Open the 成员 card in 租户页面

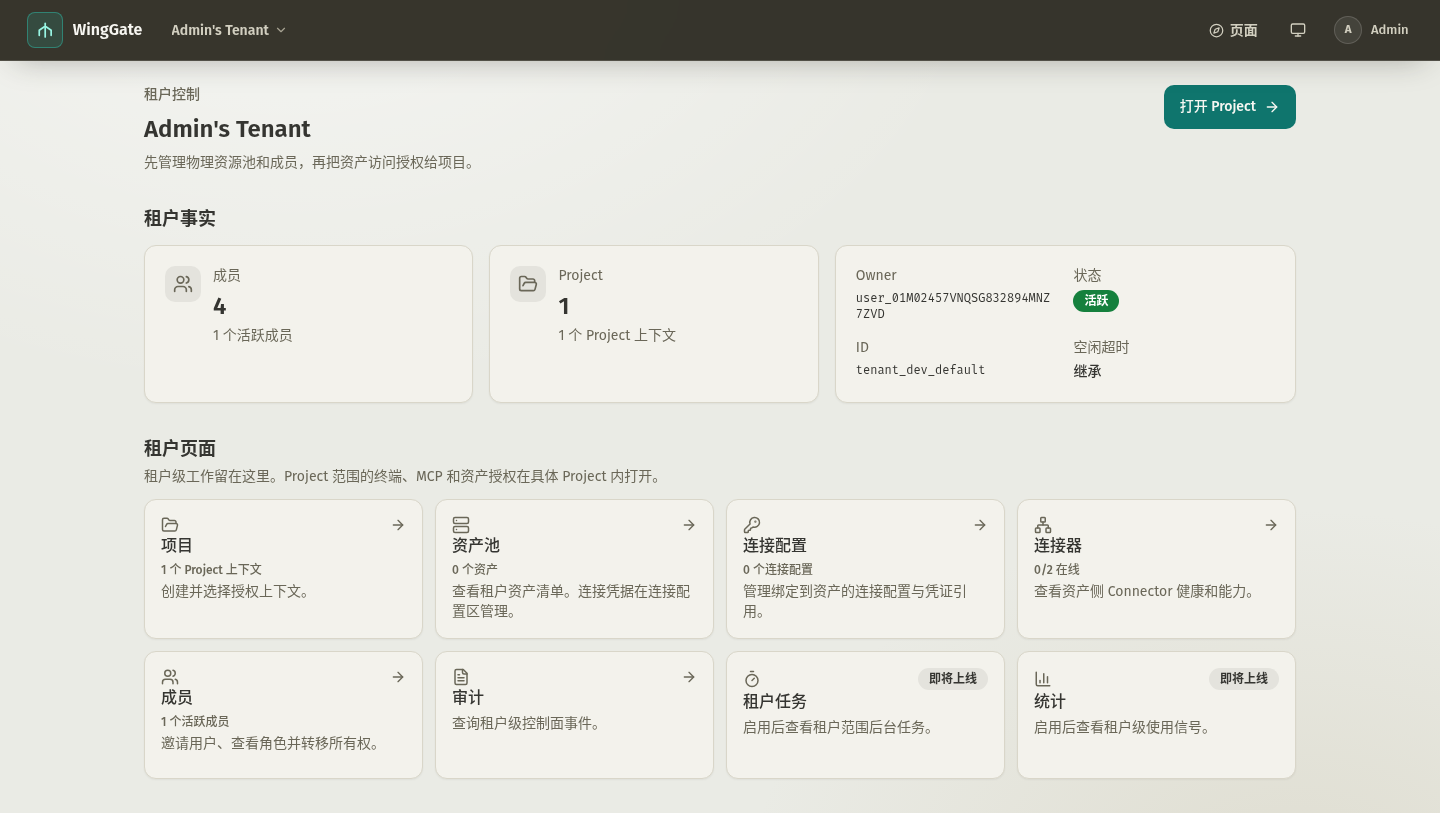pos(283,715)
